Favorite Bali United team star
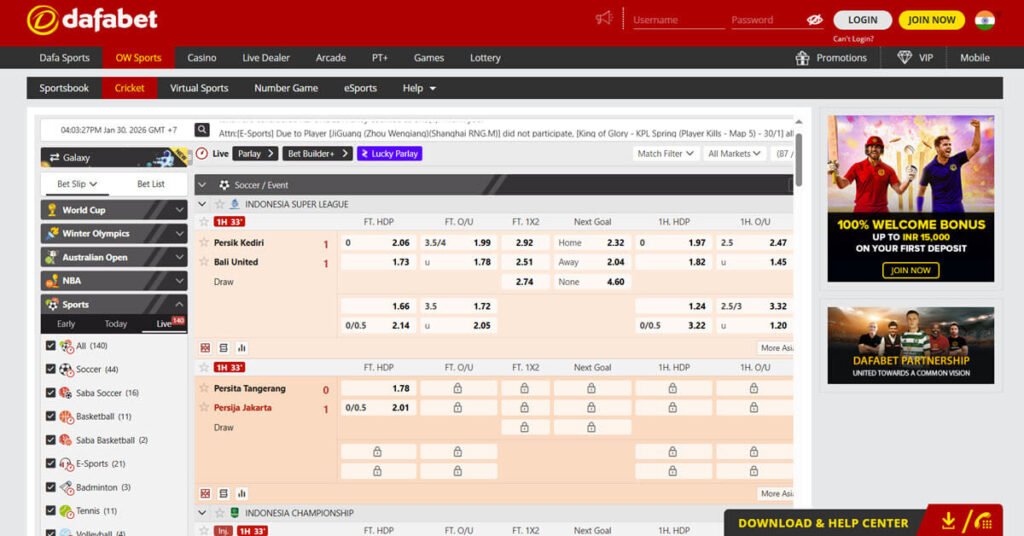 (x=204, y=262)
